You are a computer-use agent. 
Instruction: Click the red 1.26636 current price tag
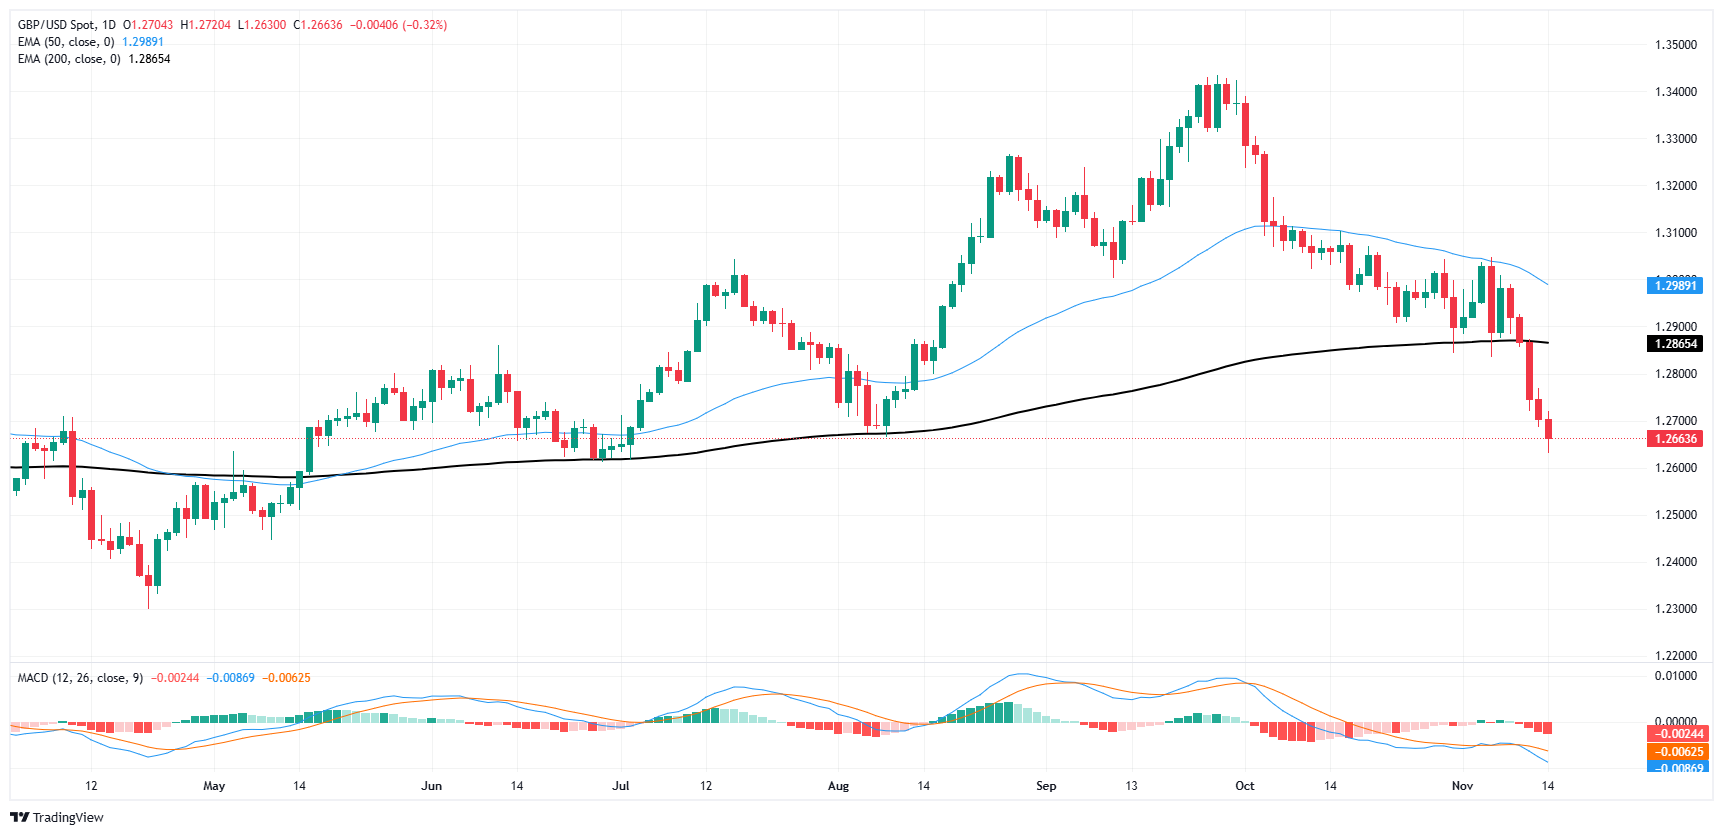pyautogui.click(x=1674, y=439)
